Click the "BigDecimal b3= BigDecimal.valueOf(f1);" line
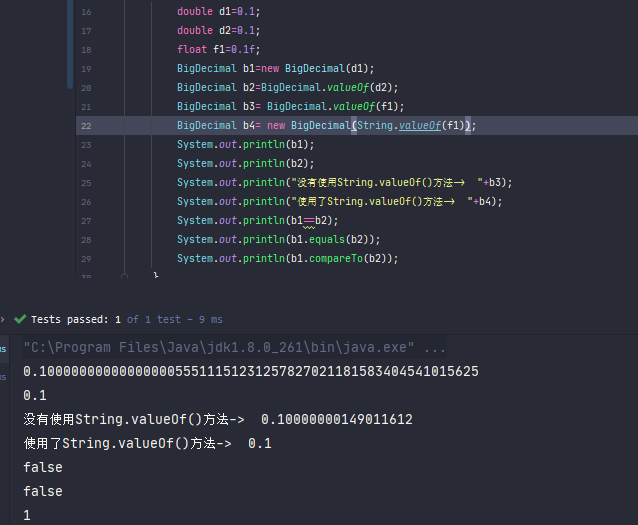The height and width of the screenshot is (525, 638). (x=291, y=107)
